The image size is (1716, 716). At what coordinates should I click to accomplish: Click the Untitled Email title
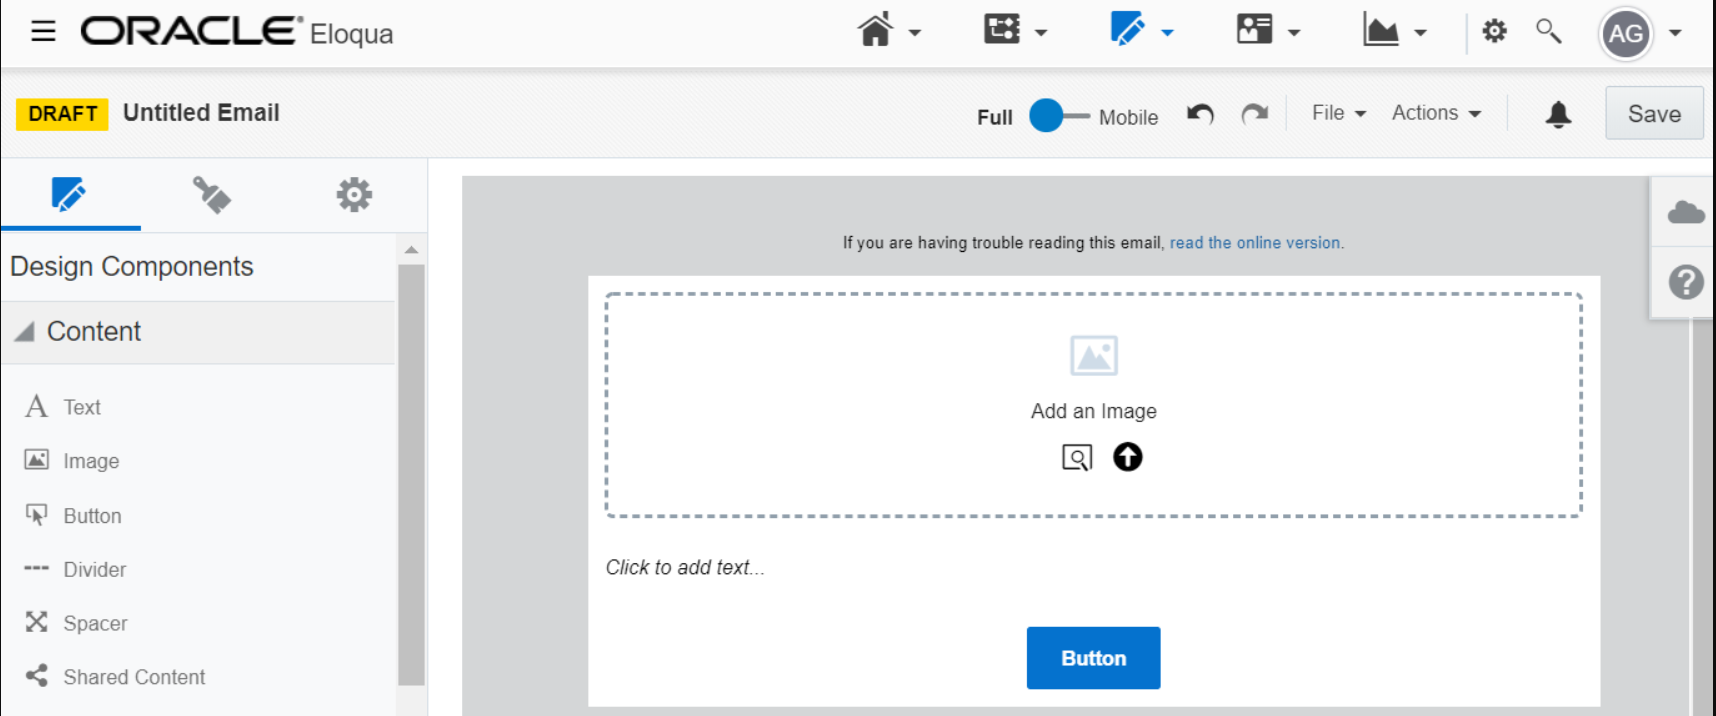(x=201, y=113)
